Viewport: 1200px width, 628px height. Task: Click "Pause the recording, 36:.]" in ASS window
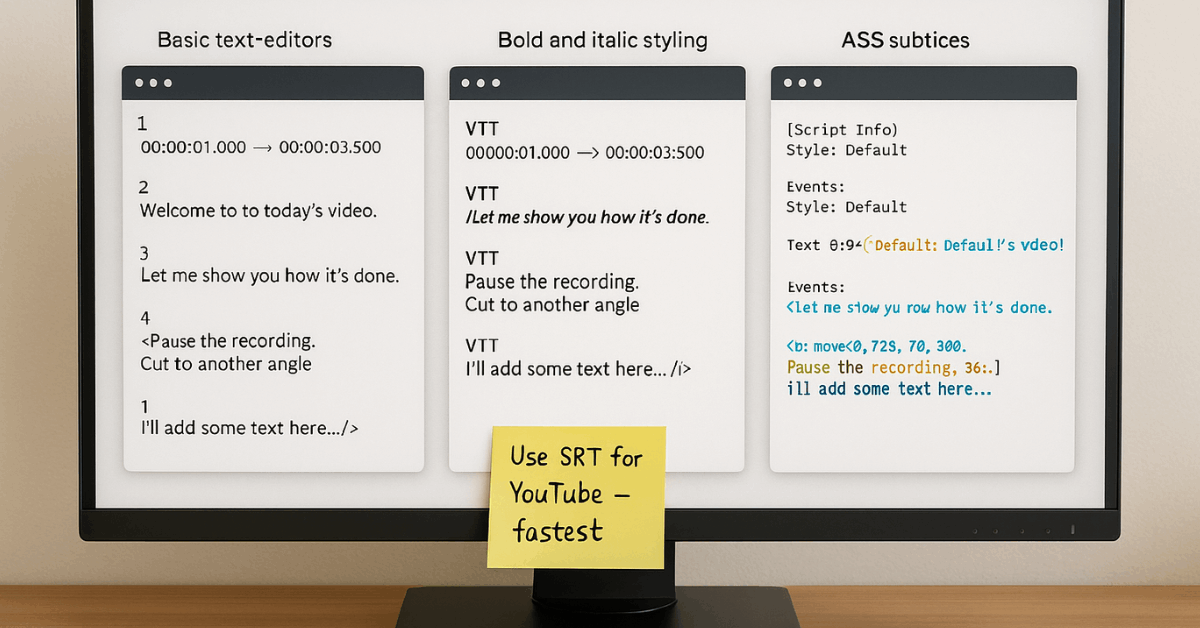(894, 368)
